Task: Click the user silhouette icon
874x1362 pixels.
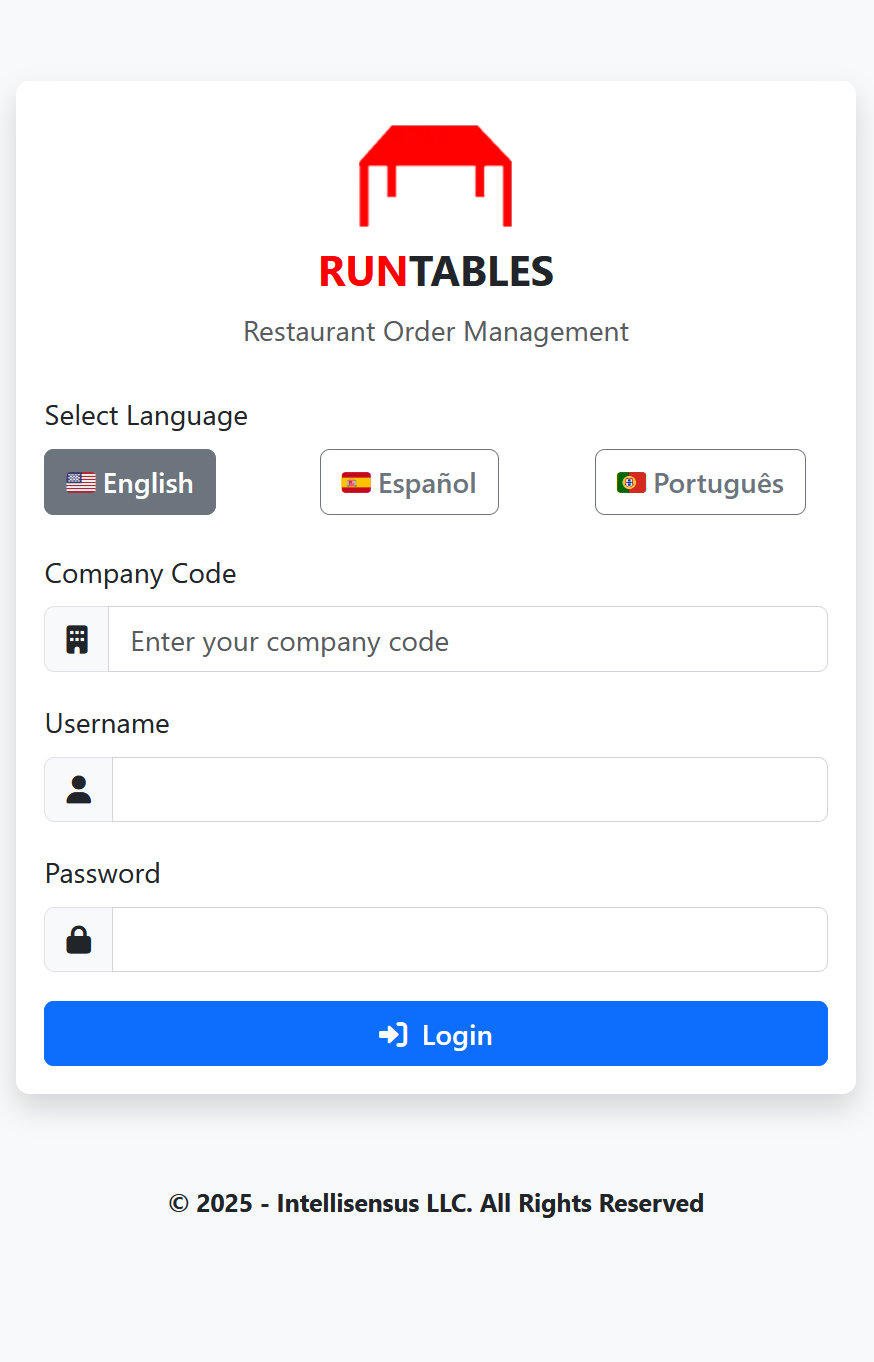Action: point(79,790)
